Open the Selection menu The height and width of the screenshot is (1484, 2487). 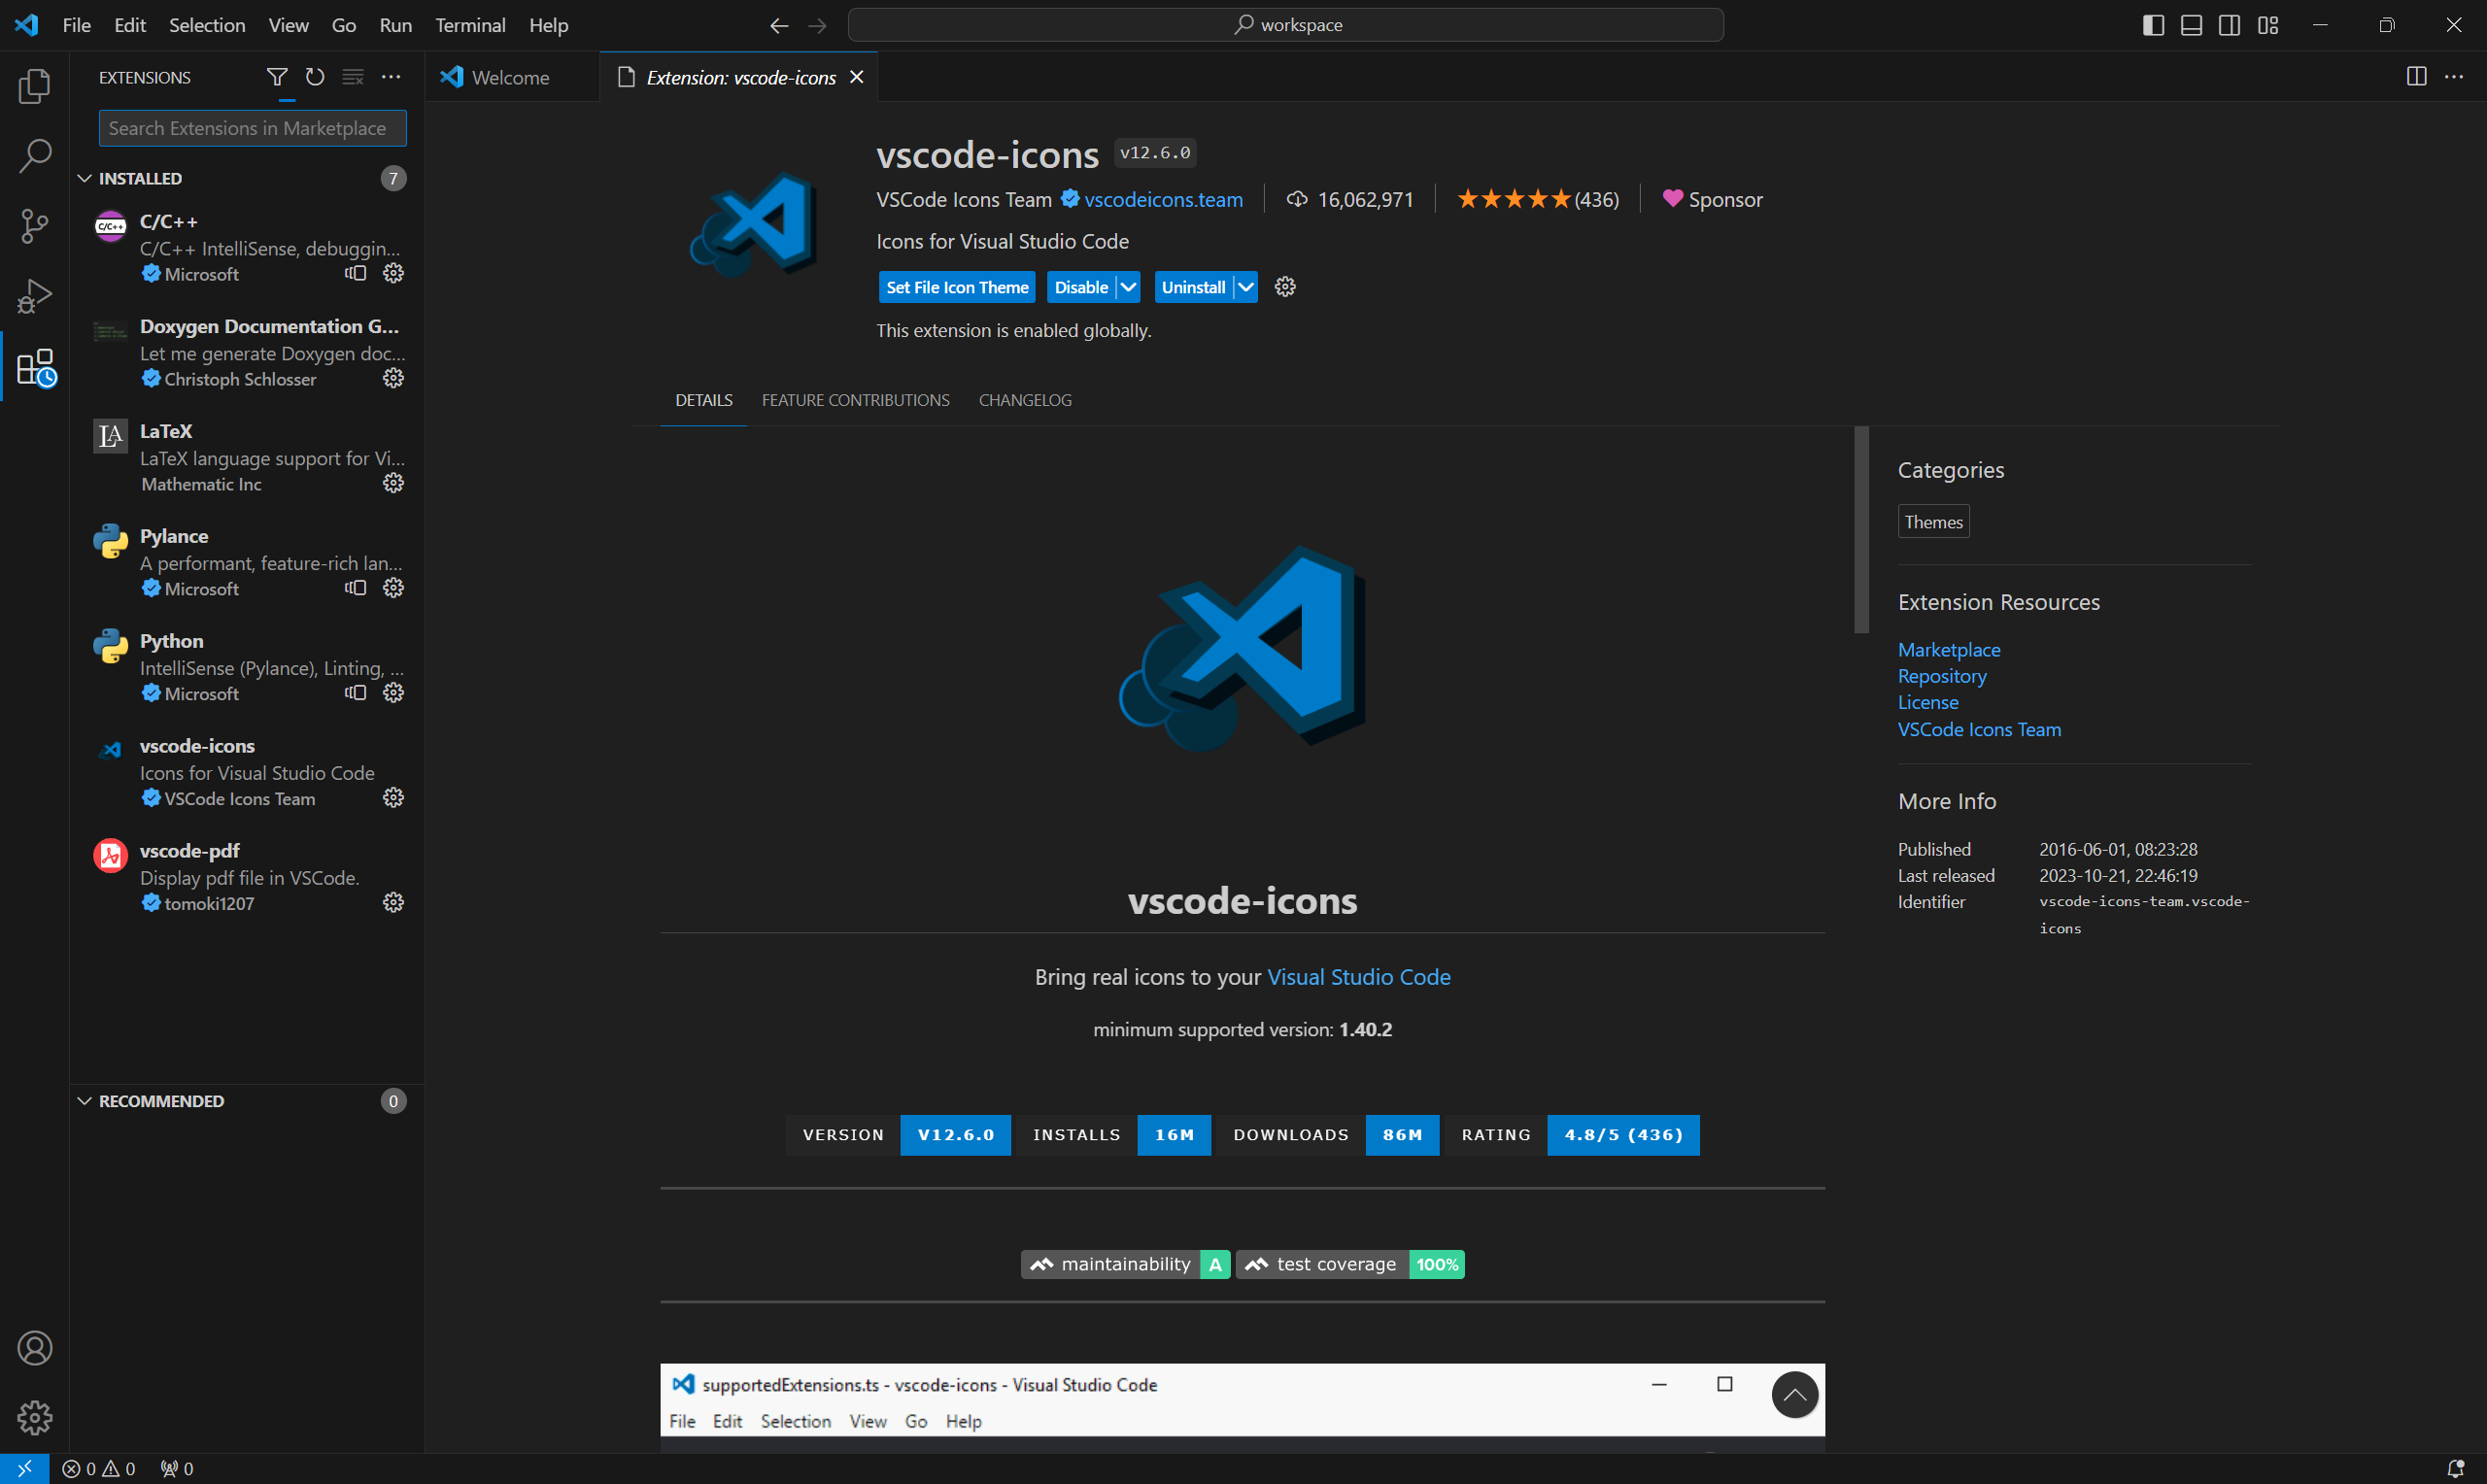tap(206, 25)
